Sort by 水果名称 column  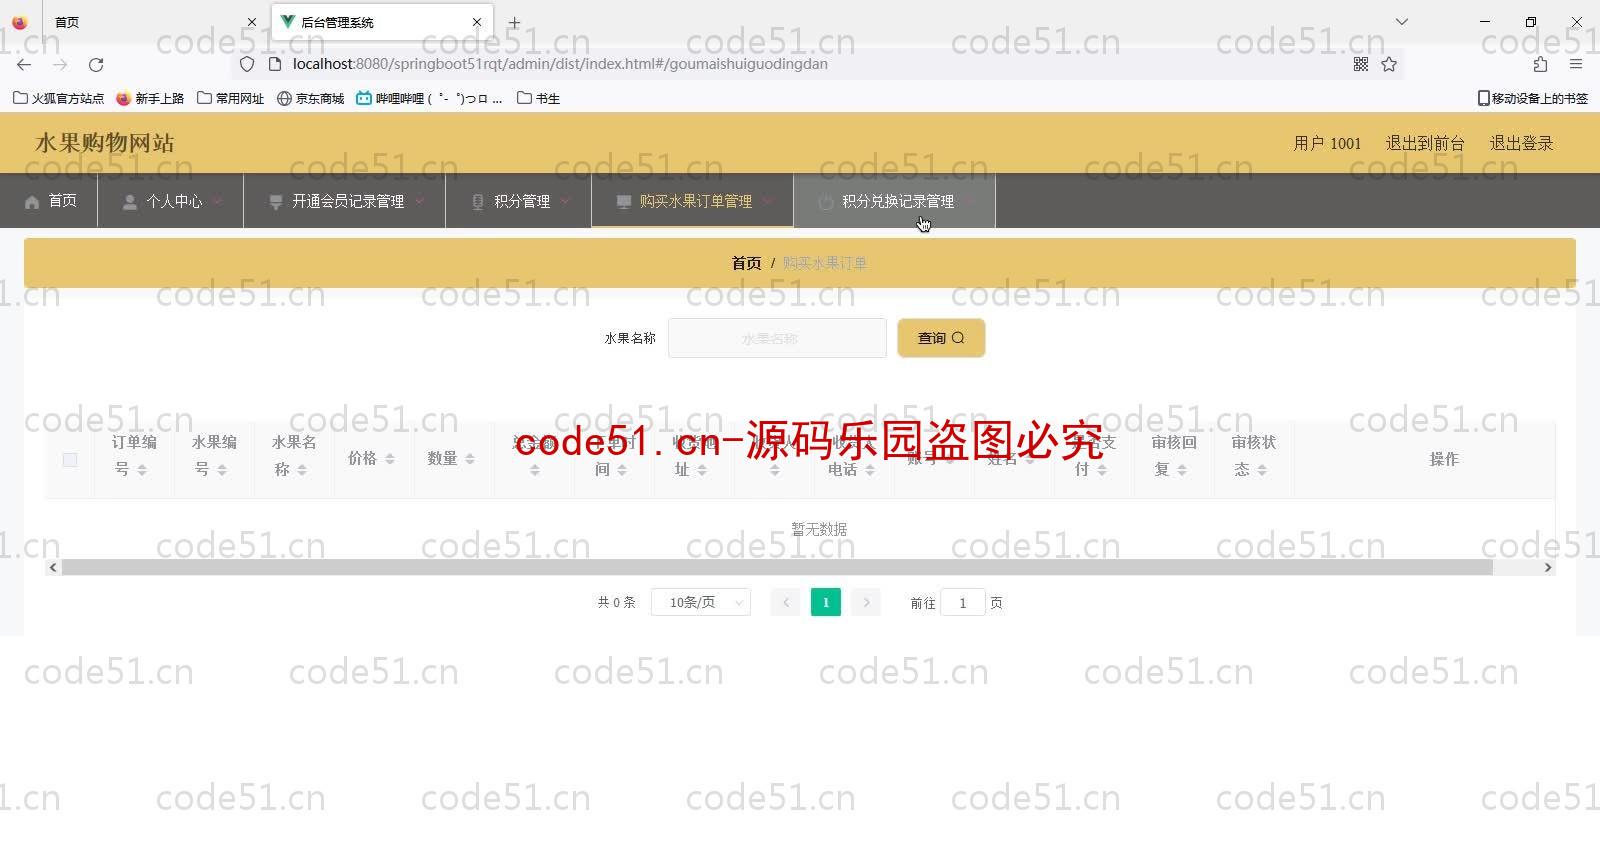(x=302, y=469)
